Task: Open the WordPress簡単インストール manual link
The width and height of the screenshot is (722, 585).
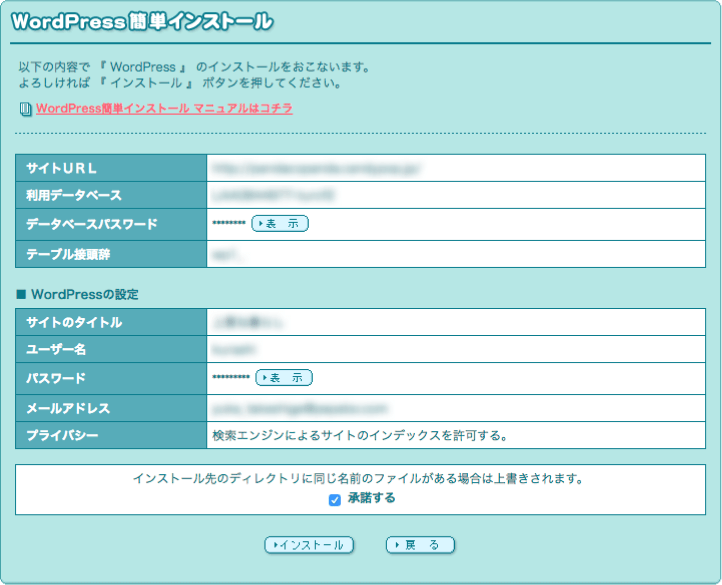Action: [164, 109]
